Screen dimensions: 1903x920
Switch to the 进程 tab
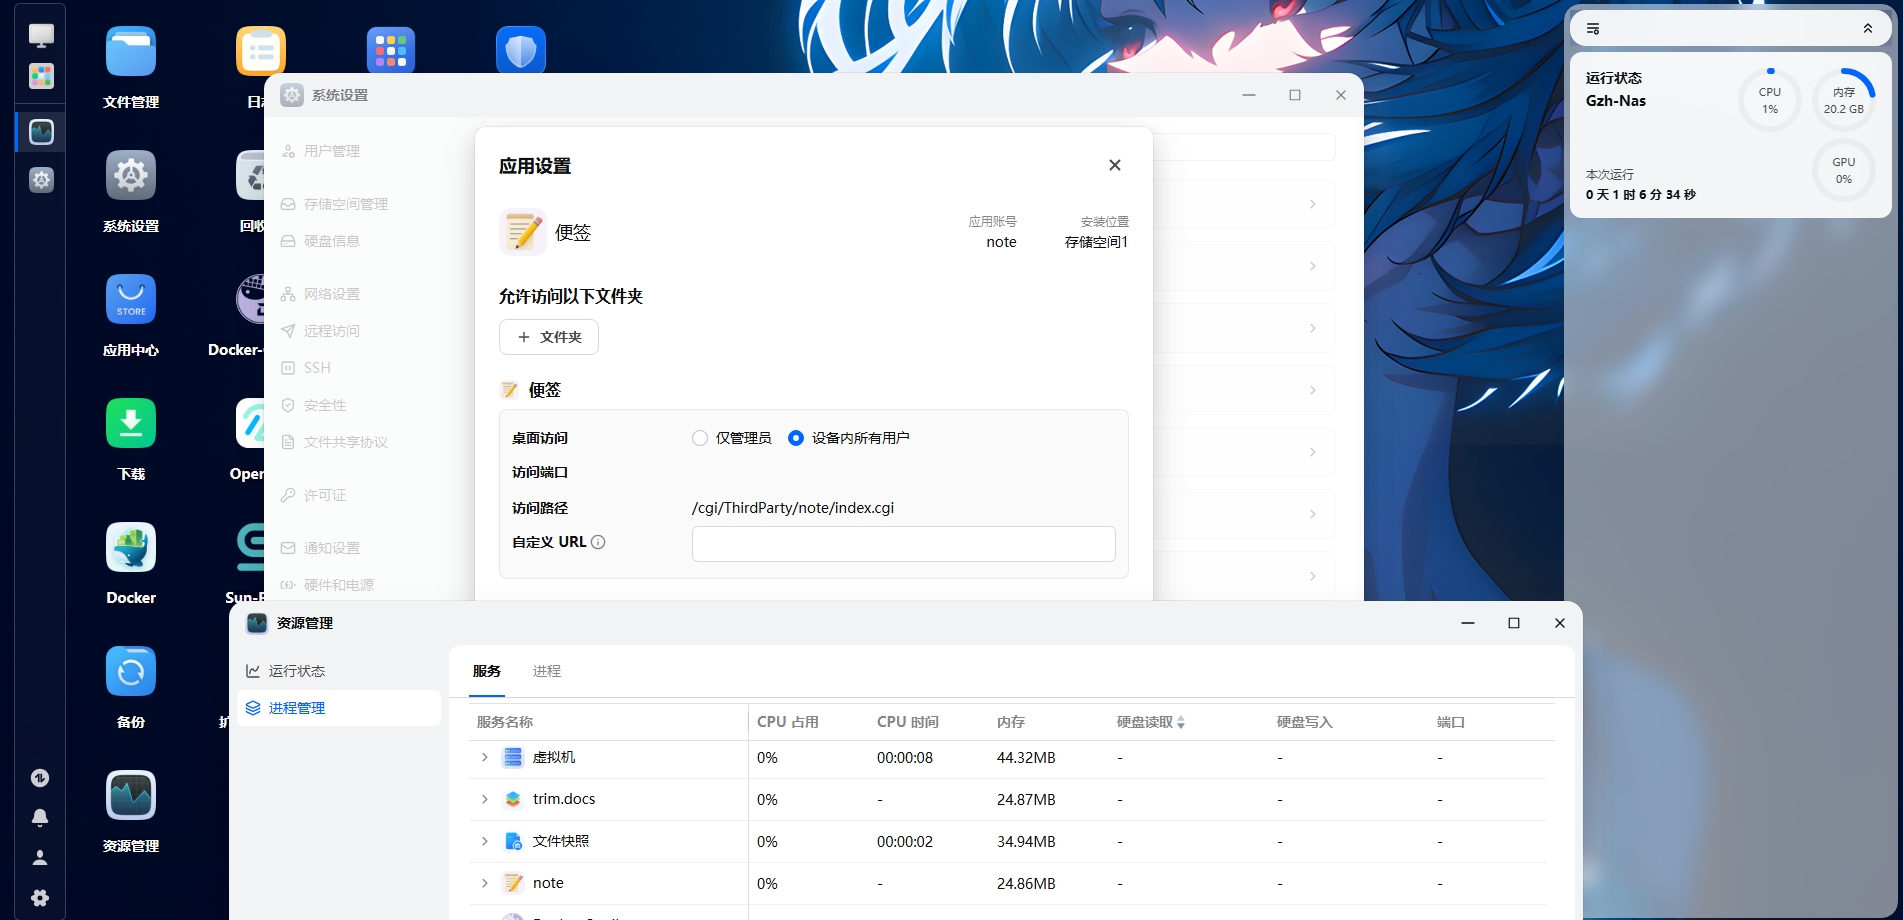click(x=547, y=671)
